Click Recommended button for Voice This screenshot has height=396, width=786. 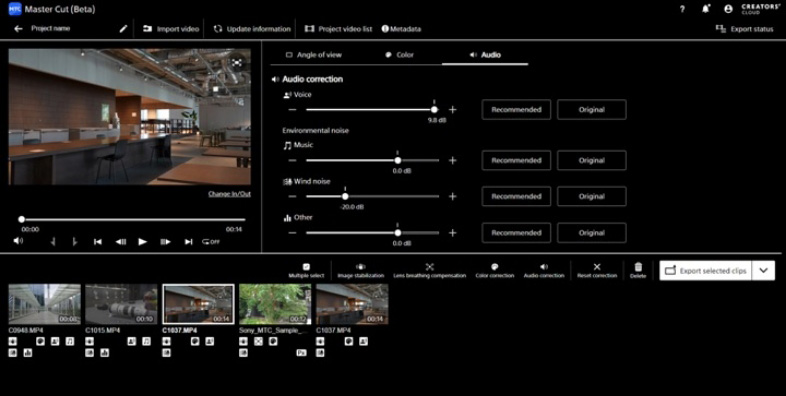(x=516, y=110)
